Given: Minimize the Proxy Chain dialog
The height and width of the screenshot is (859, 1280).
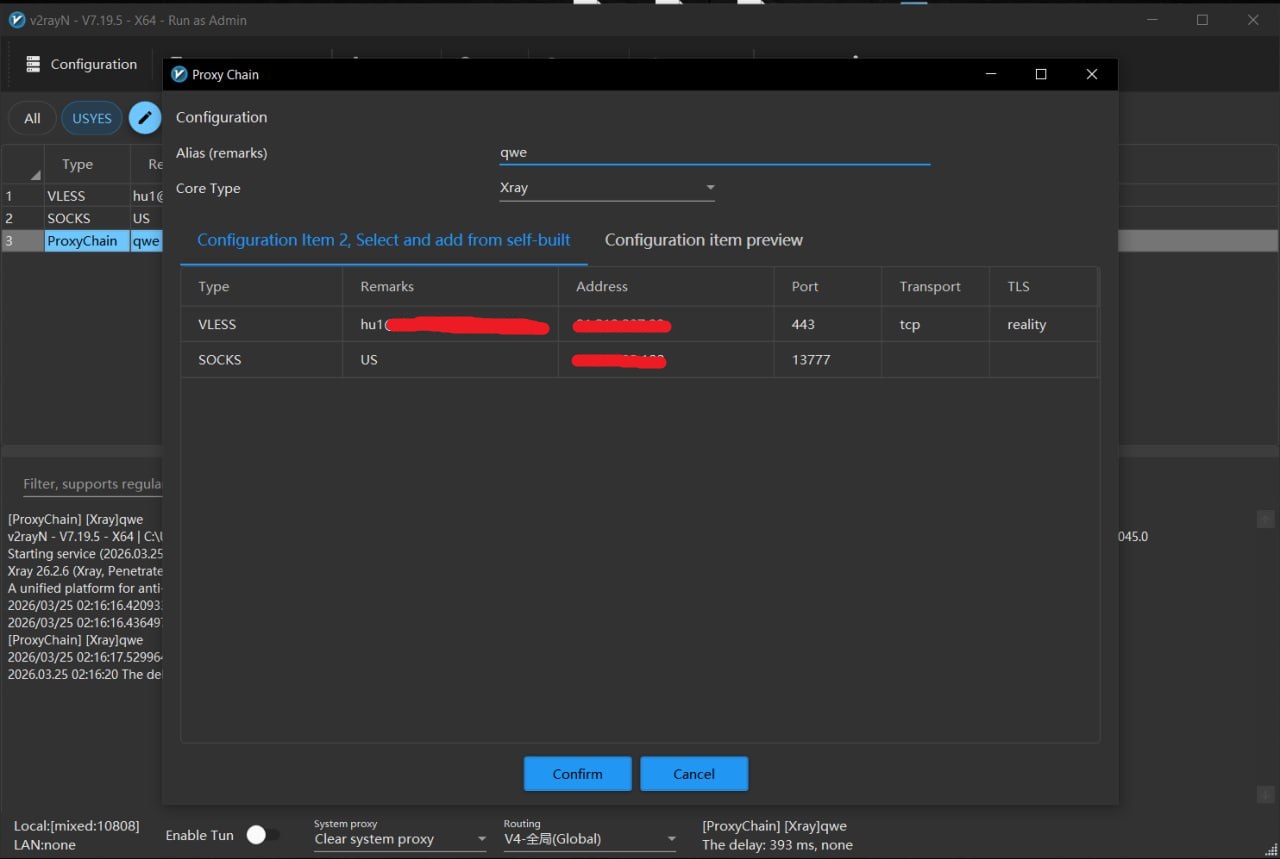Looking at the screenshot, I should (x=990, y=74).
